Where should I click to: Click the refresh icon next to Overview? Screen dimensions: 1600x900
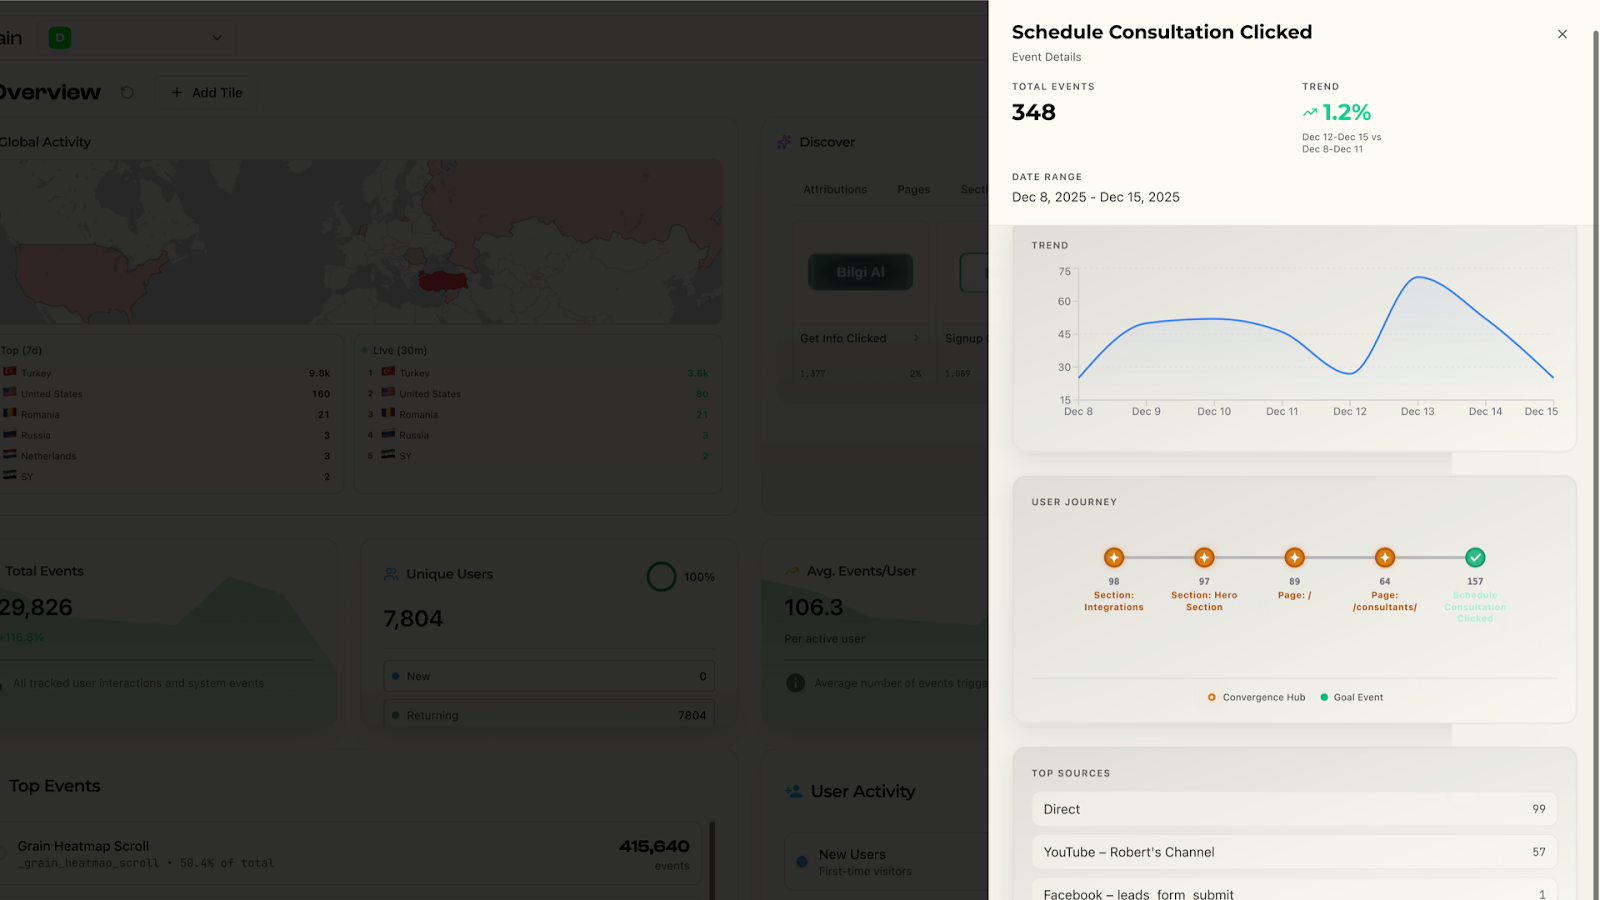pos(127,92)
